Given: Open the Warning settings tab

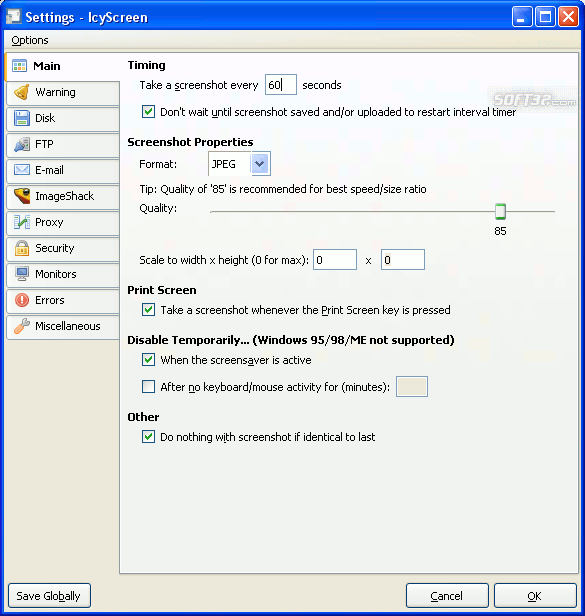Looking at the screenshot, I should (63, 92).
